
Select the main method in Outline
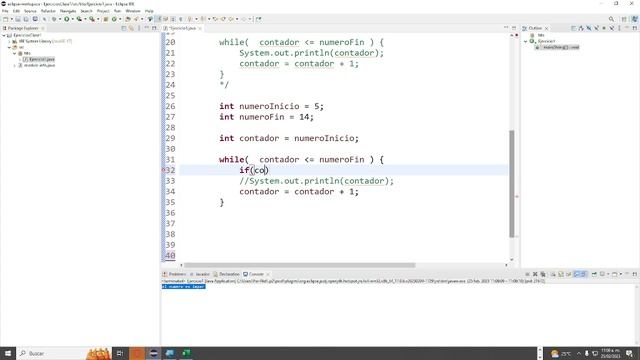(x=558, y=47)
